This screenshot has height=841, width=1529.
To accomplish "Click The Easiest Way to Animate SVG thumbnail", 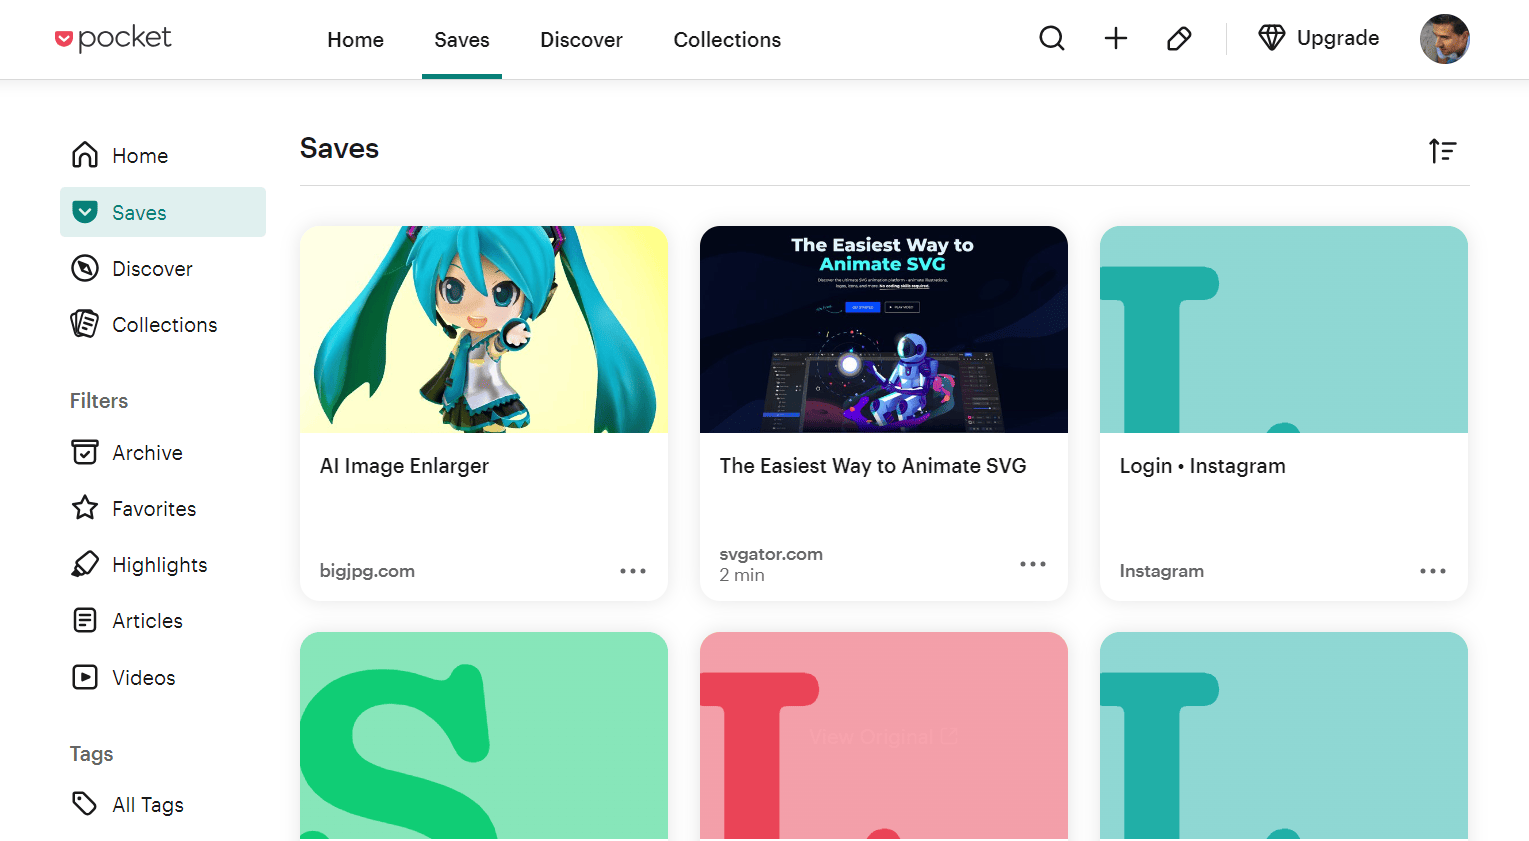I will click(883, 330).
